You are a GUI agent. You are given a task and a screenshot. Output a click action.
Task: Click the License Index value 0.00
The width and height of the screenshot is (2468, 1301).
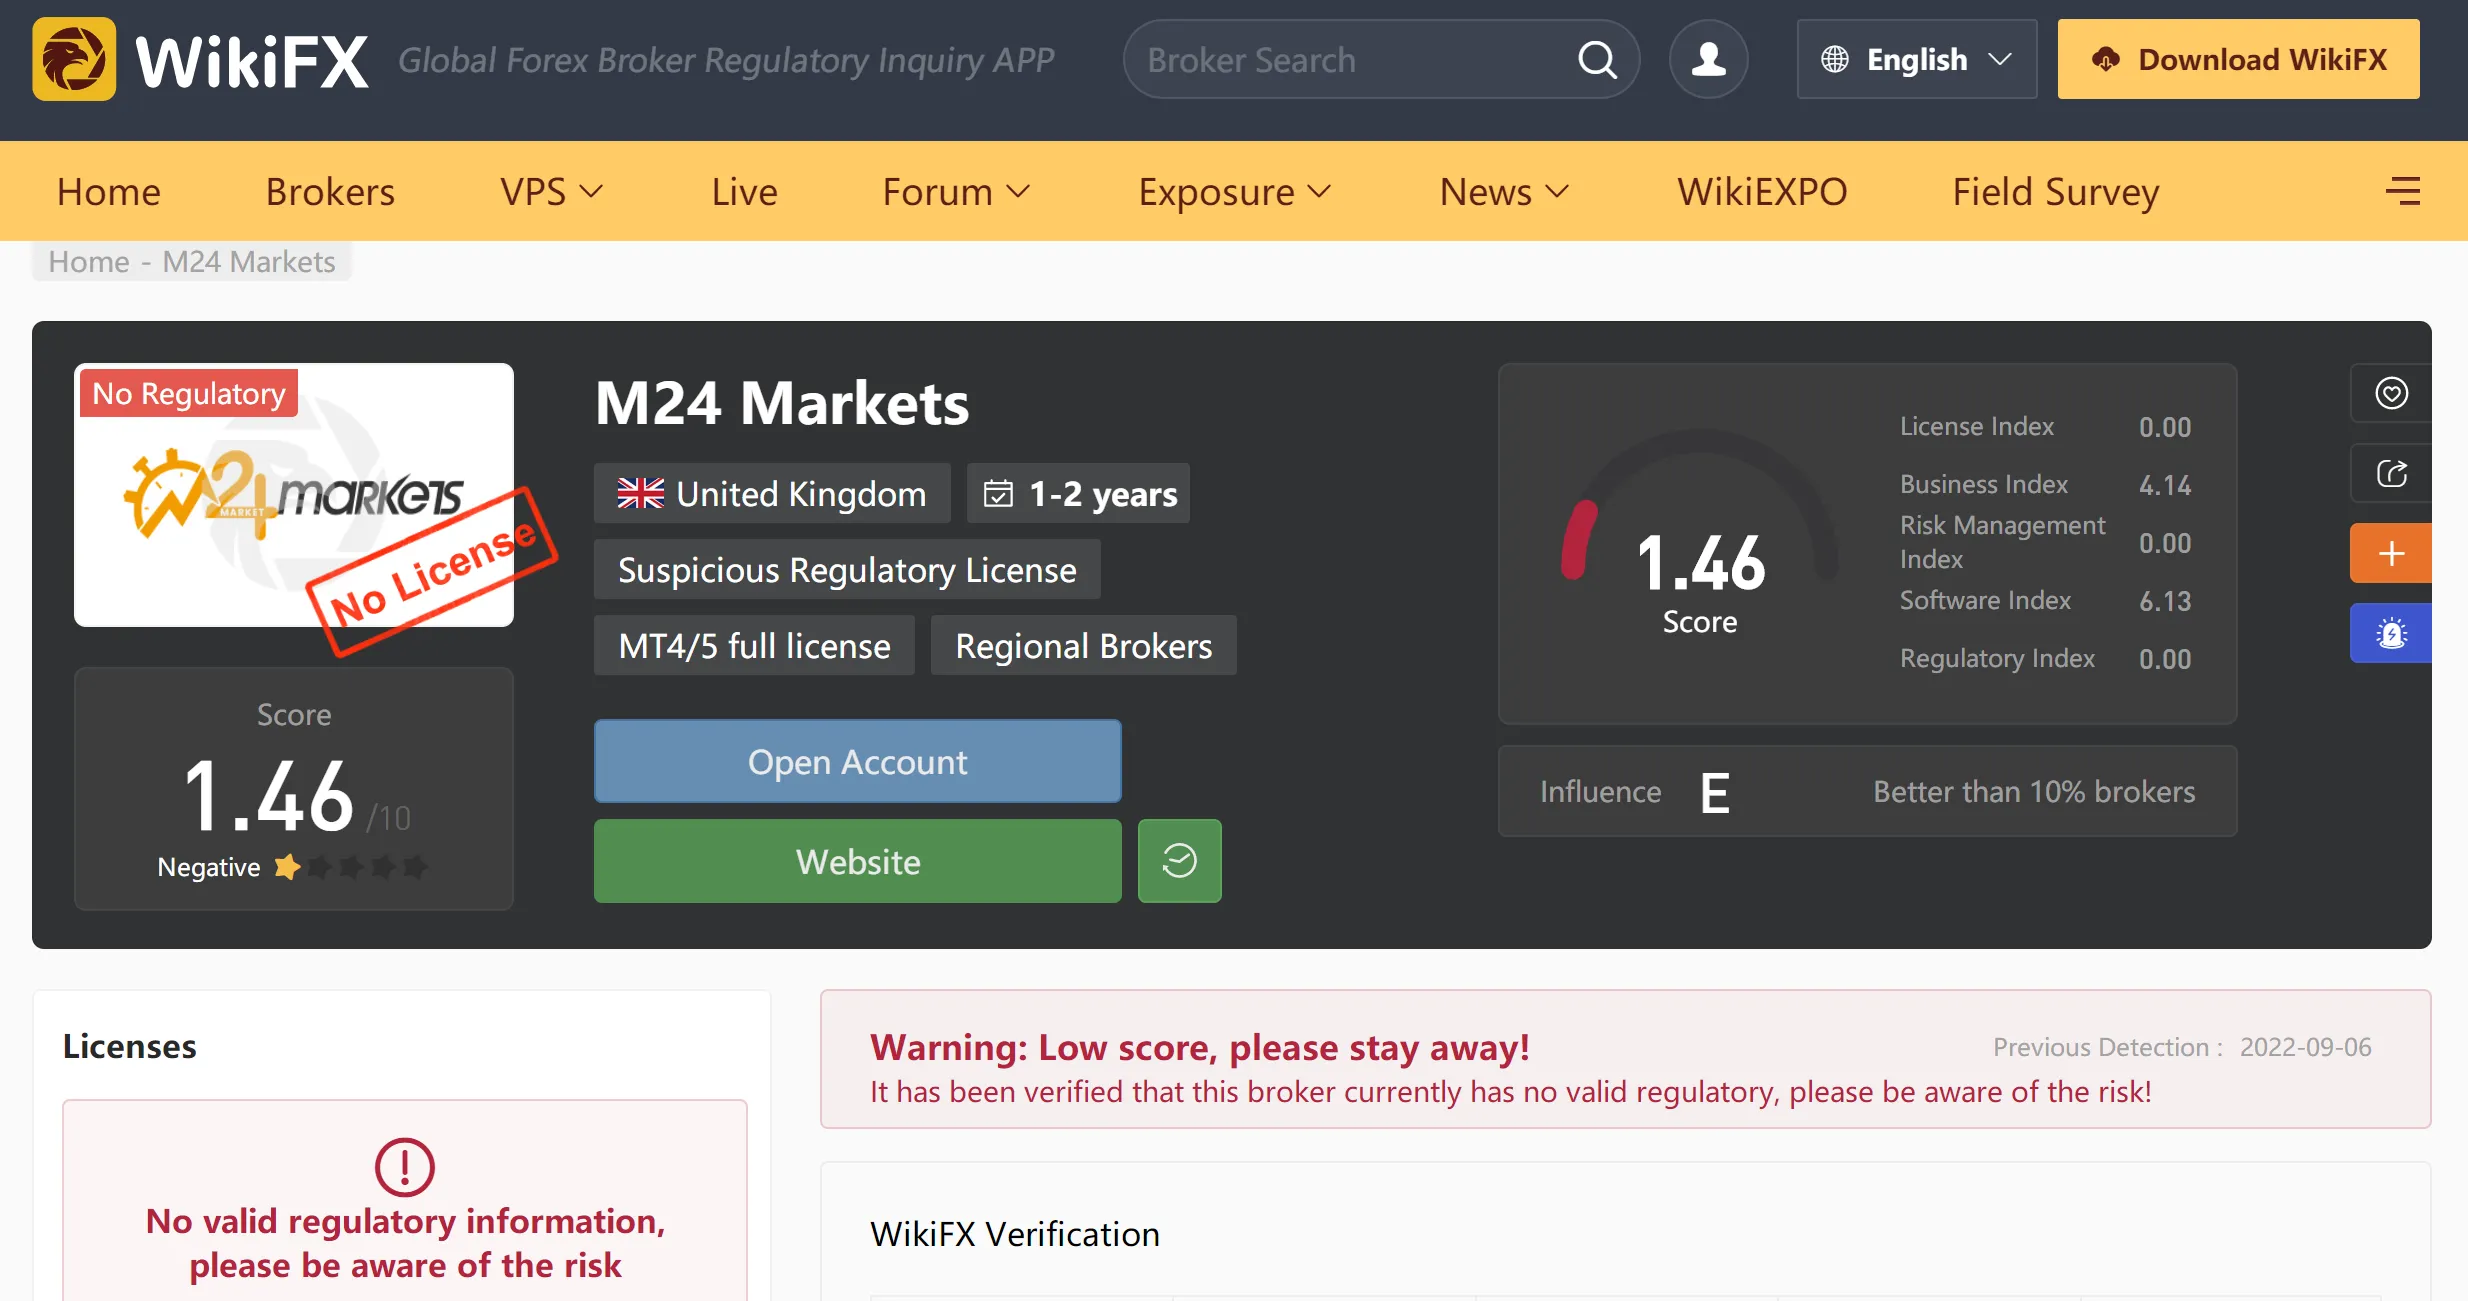(x=2165, y=427)
